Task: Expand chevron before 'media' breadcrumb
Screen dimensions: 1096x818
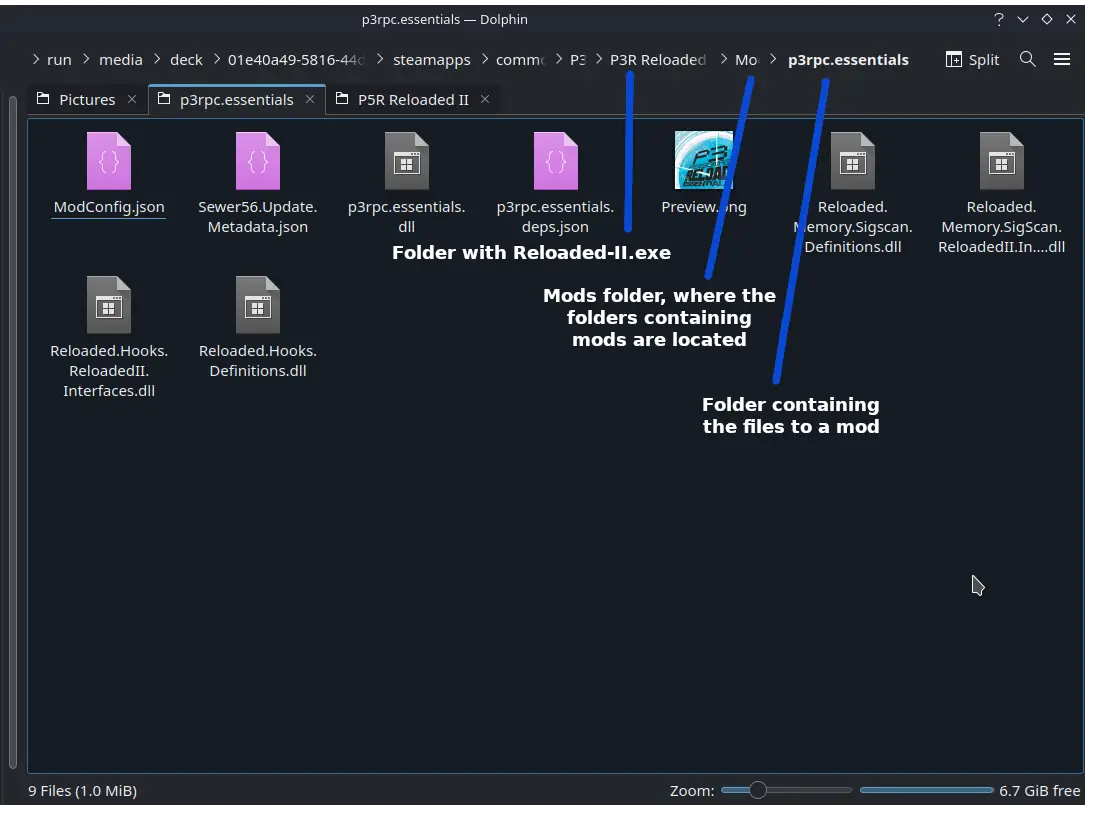Action: click(x=86, y=59)
